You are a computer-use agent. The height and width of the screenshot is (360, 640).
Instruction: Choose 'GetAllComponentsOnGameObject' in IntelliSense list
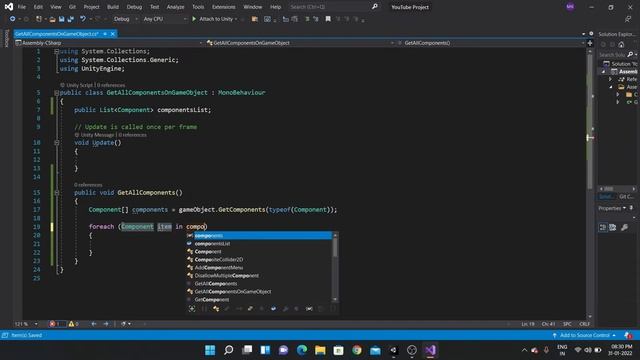coord(259,291)
